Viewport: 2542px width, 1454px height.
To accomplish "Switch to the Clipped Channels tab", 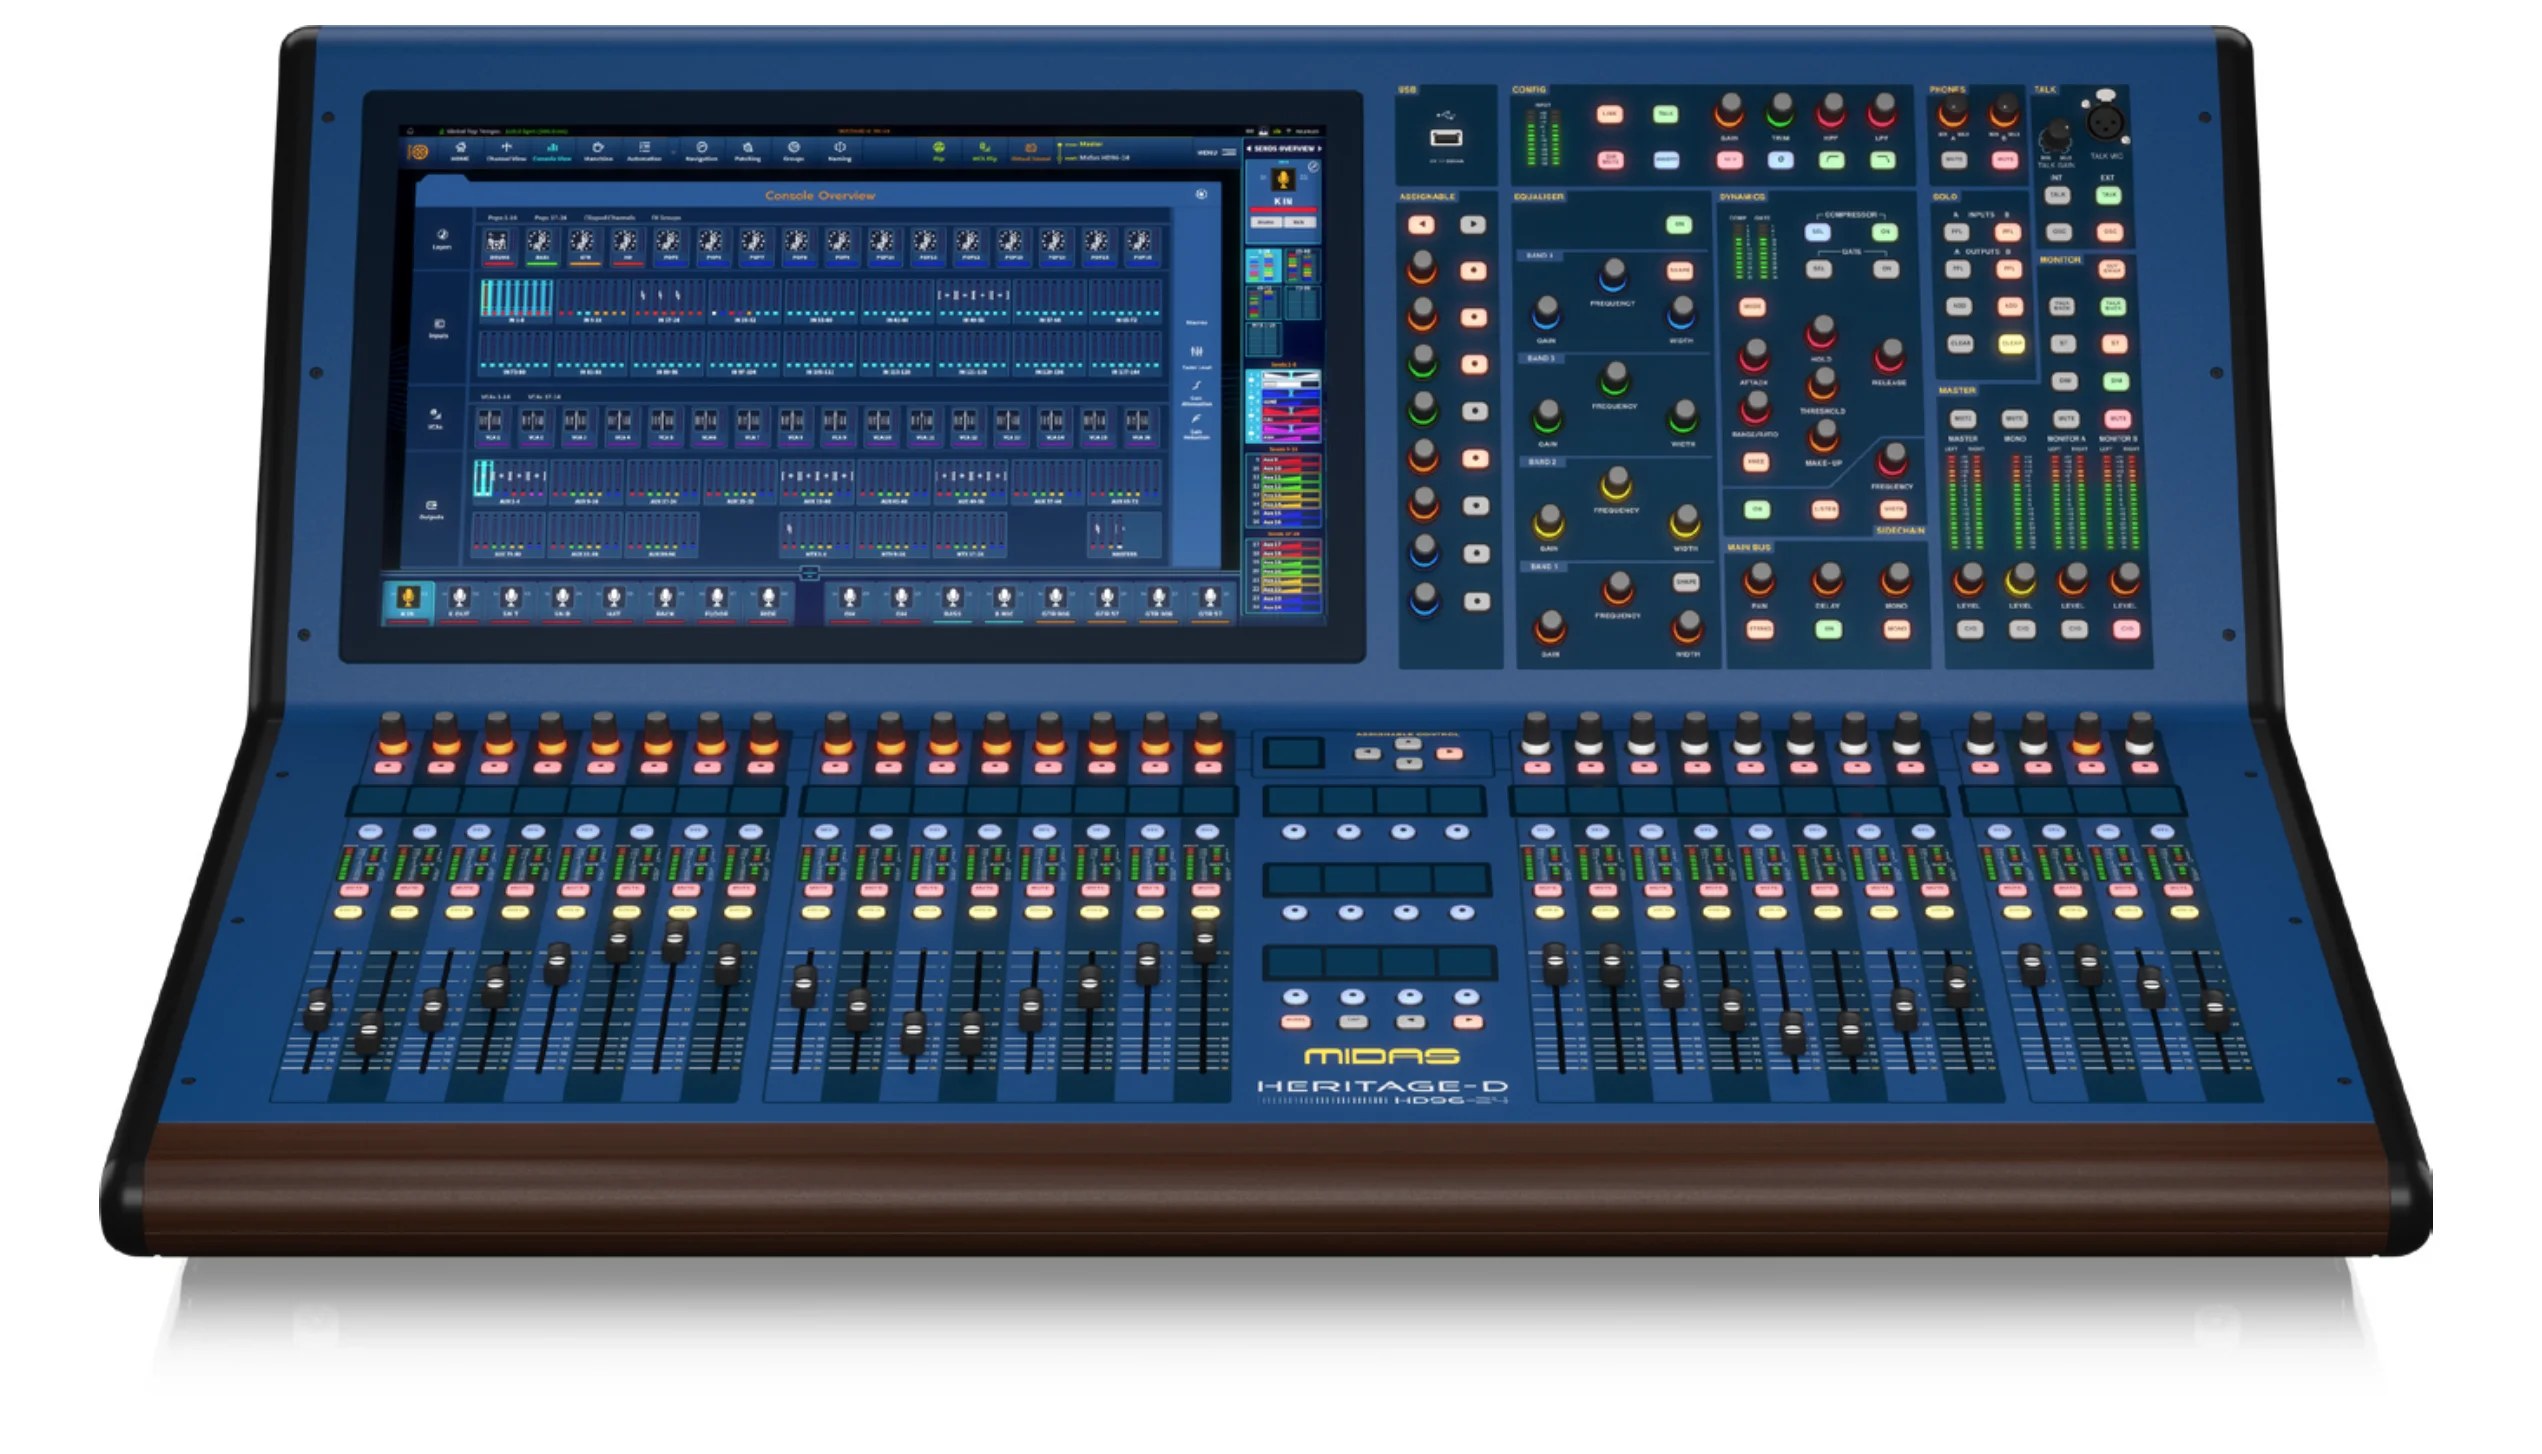I will [610, 217].
